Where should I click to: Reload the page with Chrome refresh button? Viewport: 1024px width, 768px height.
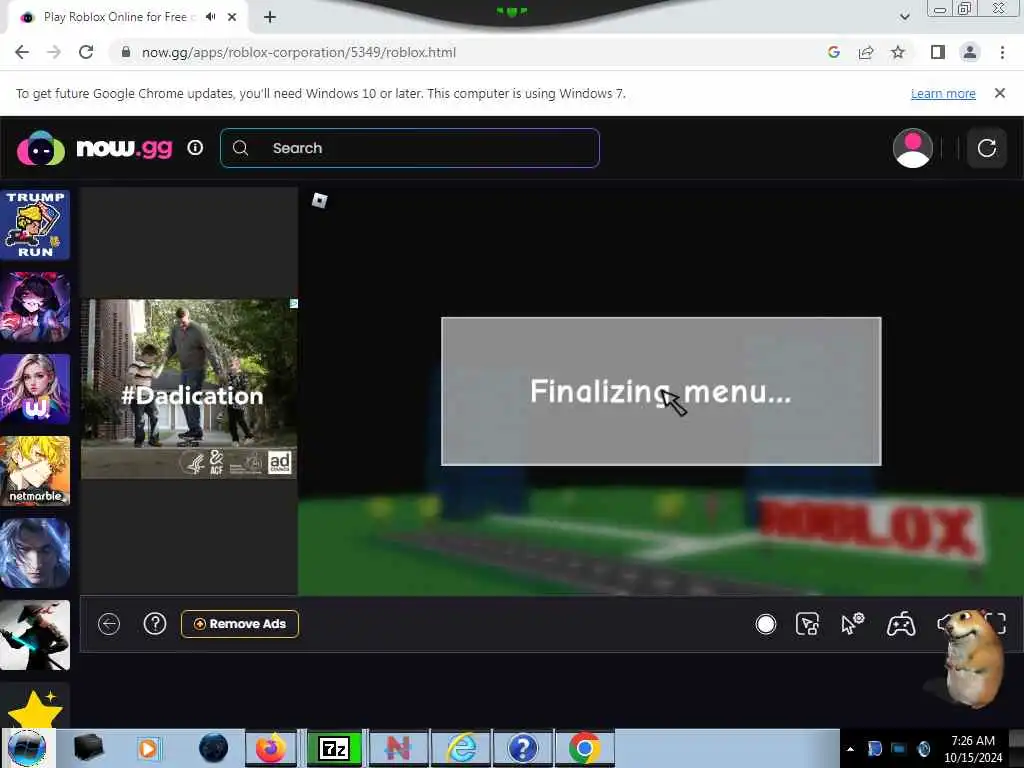point(86,52)
